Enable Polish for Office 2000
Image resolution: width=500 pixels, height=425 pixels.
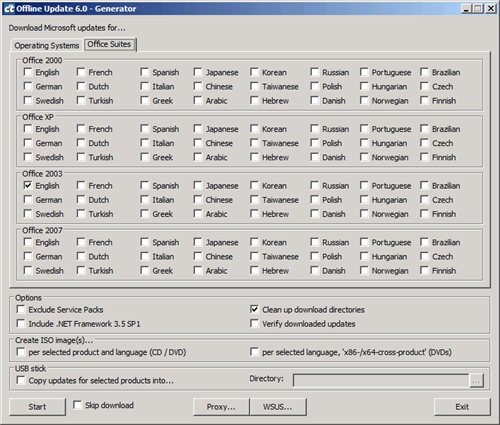[314, 86]
